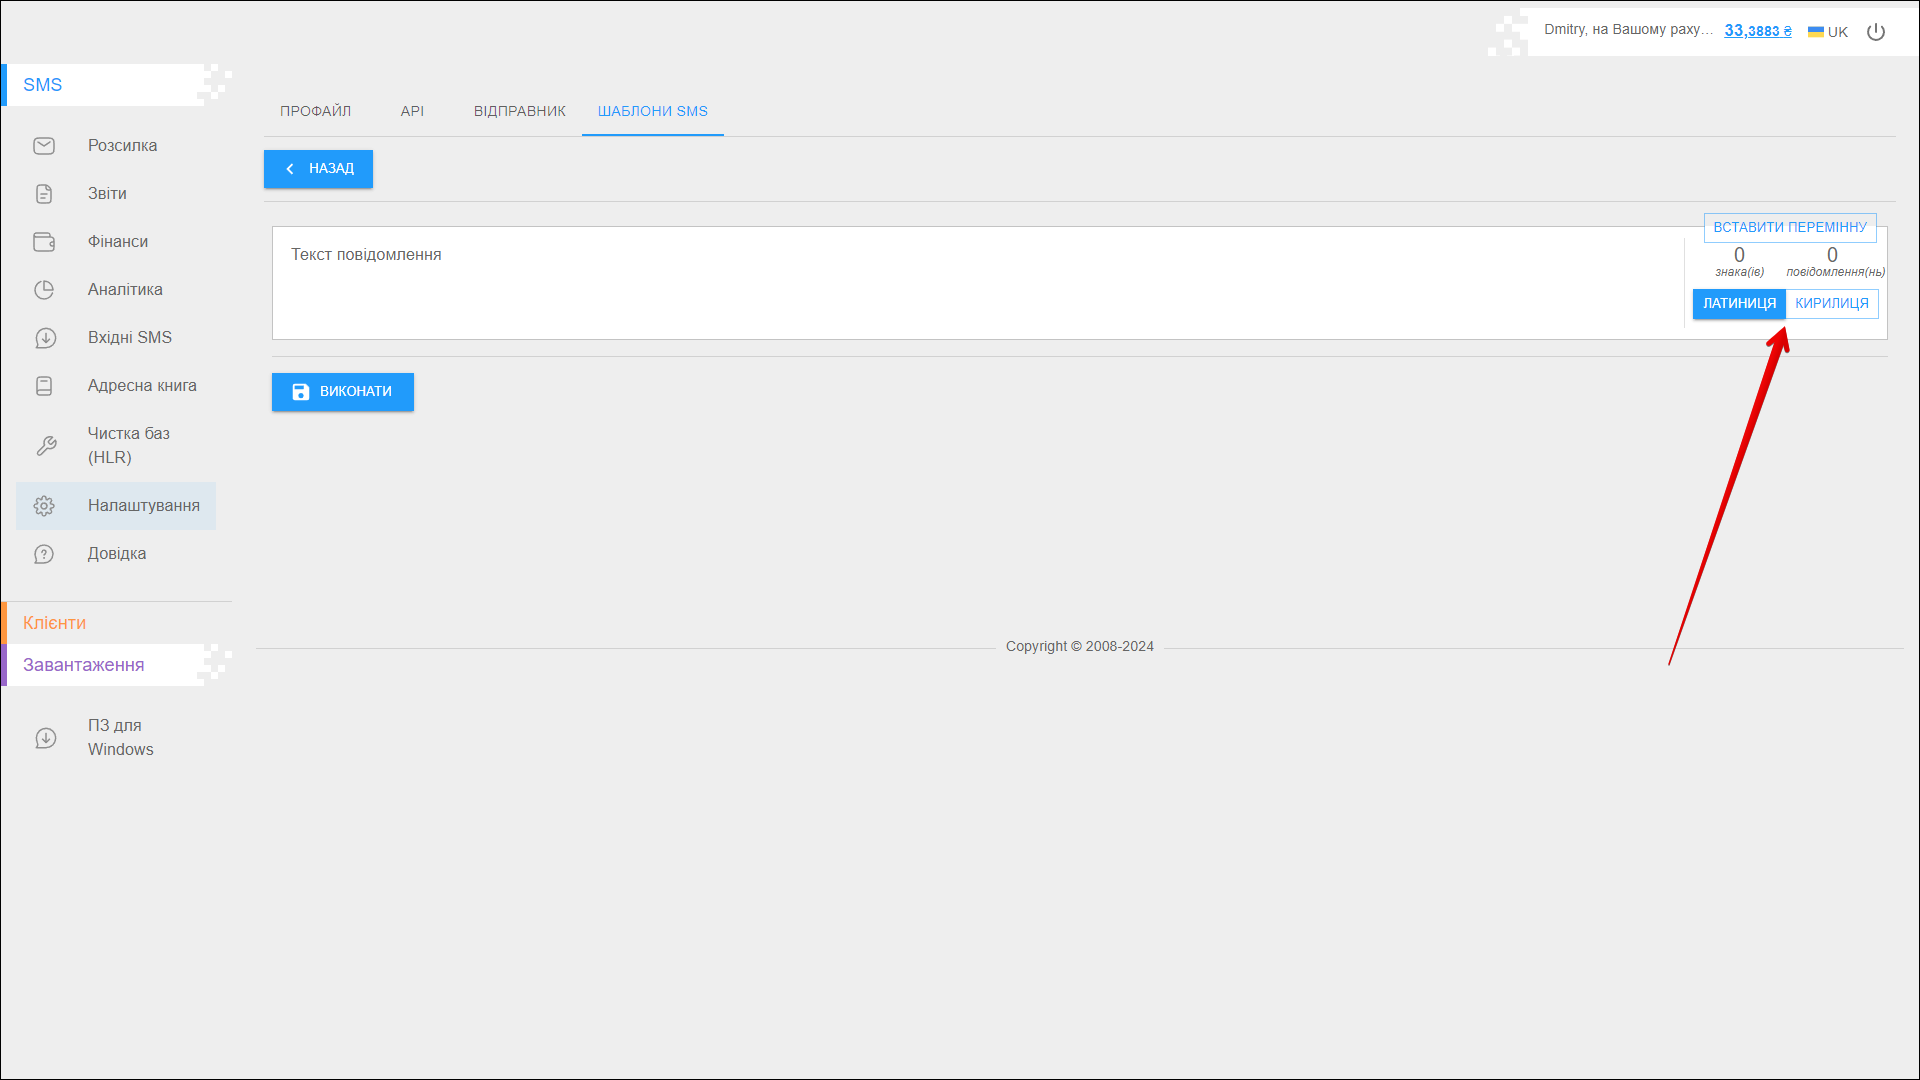The height and width of the screenshot is (1080, 1920).
Task: Click the Довідка question mark icon
Action: [x=44, y=554]
